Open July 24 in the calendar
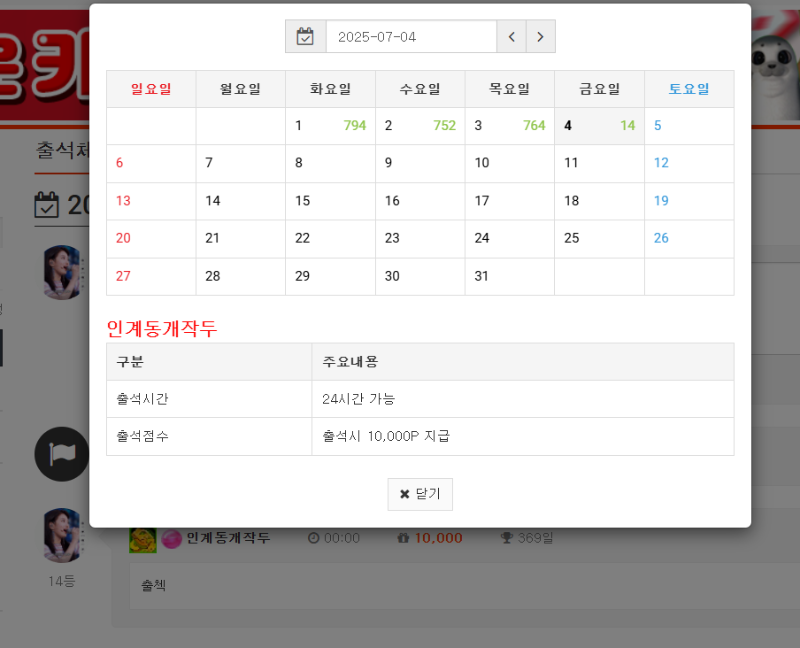Image resolution: width=800 pixels, height=648 pixels. pos(510,239)
